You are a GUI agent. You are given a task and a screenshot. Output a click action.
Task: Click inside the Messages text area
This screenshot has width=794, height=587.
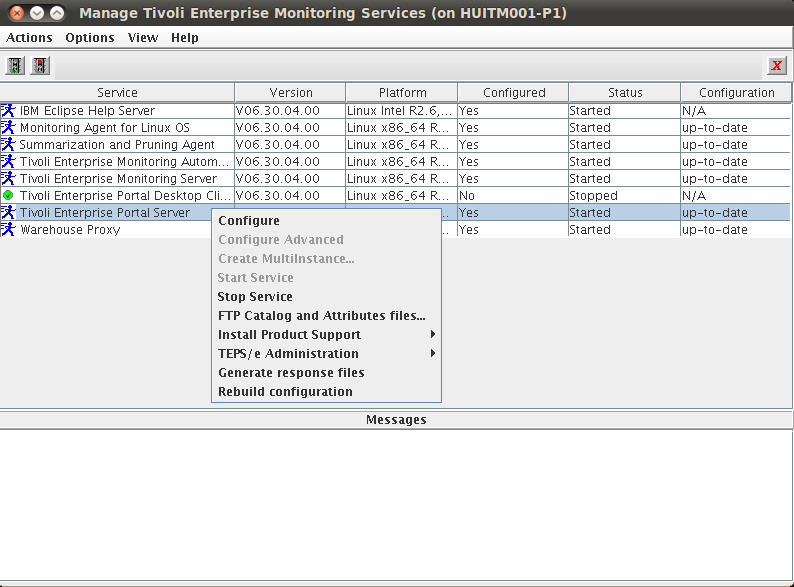tap(396, 505)
